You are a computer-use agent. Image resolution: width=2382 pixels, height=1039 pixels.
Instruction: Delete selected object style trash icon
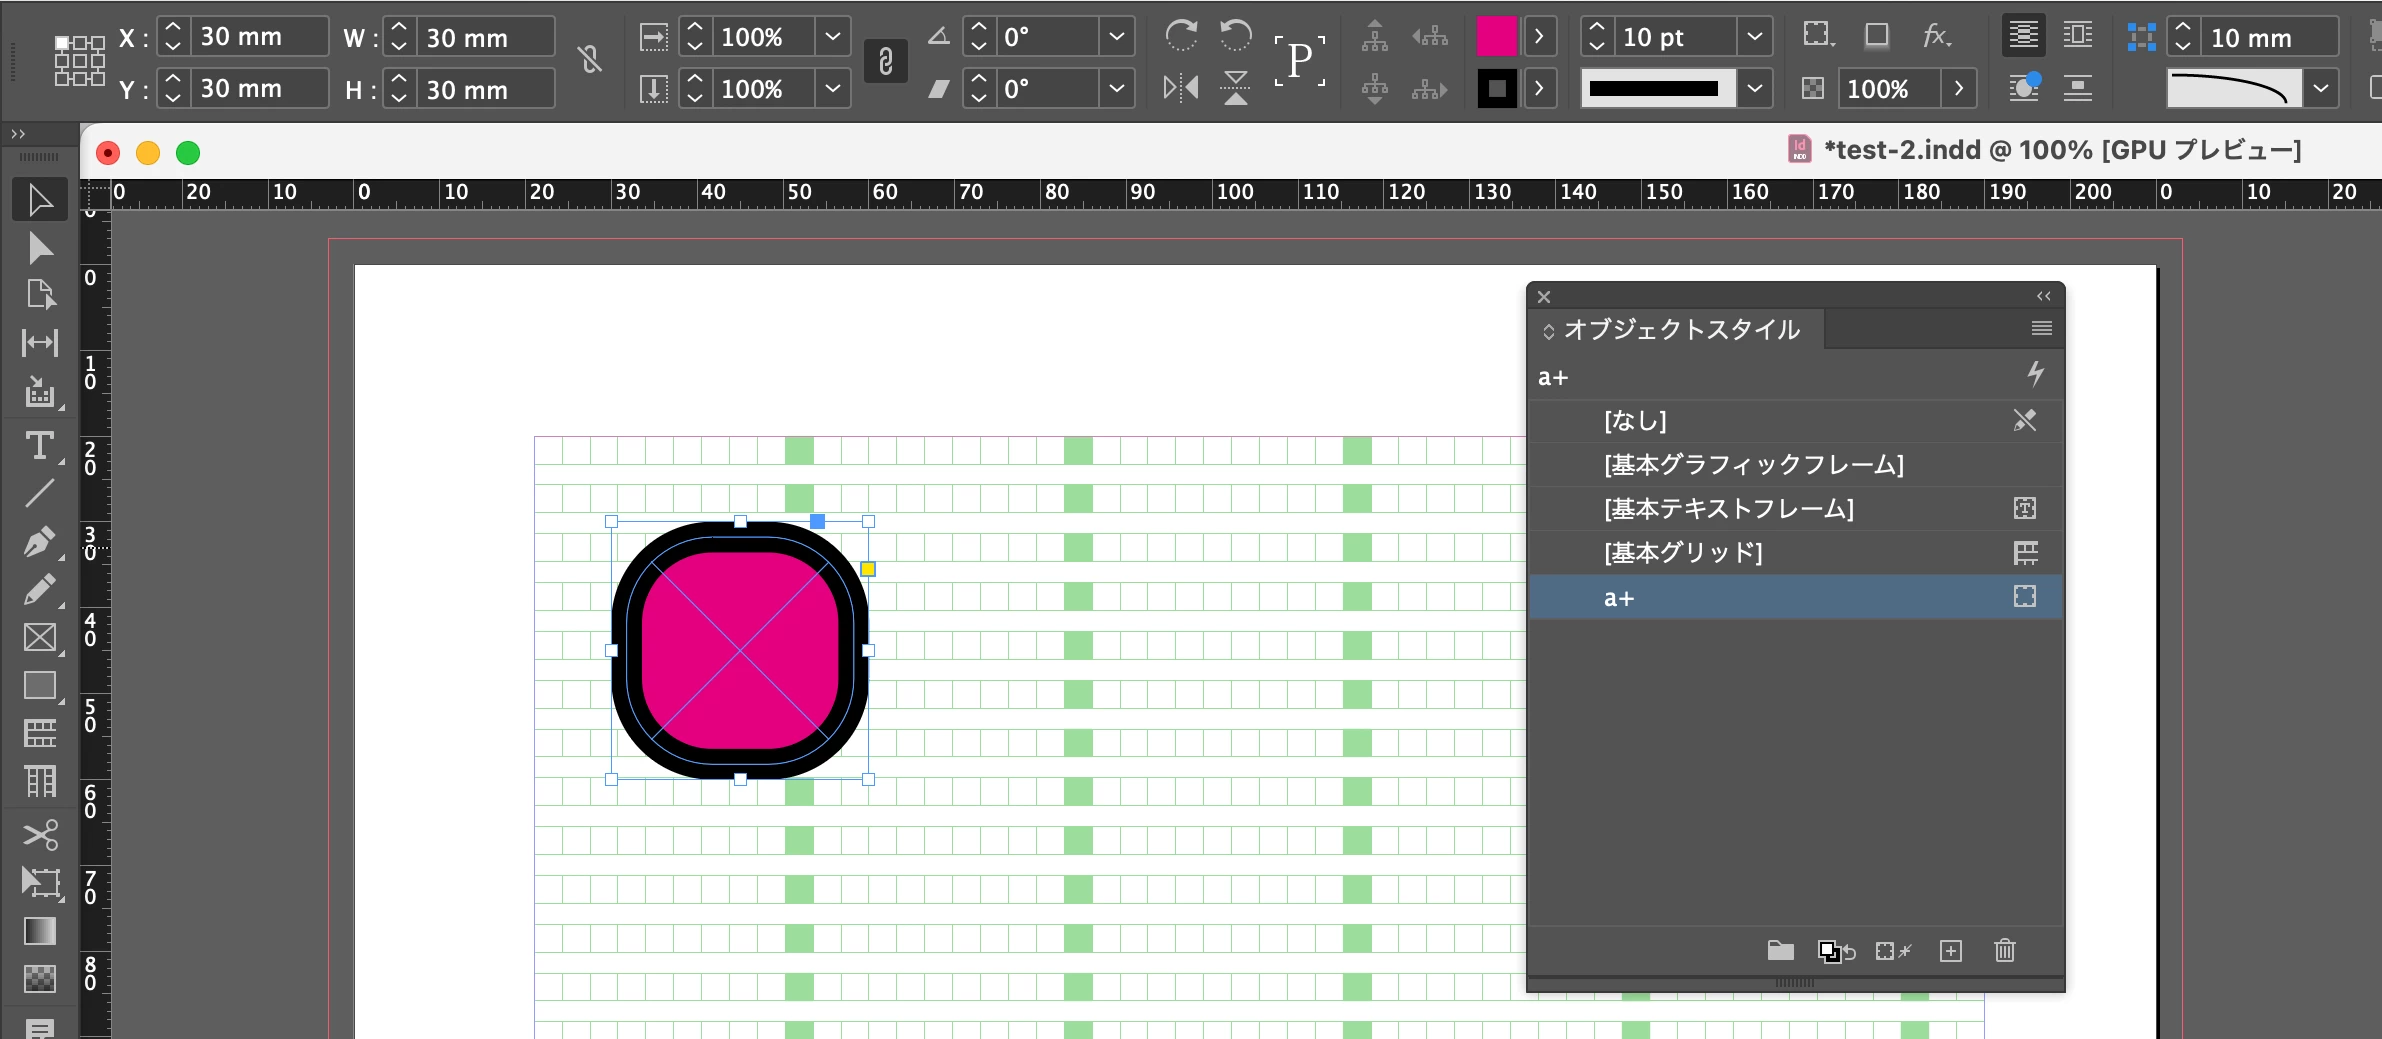[2005, 951]
